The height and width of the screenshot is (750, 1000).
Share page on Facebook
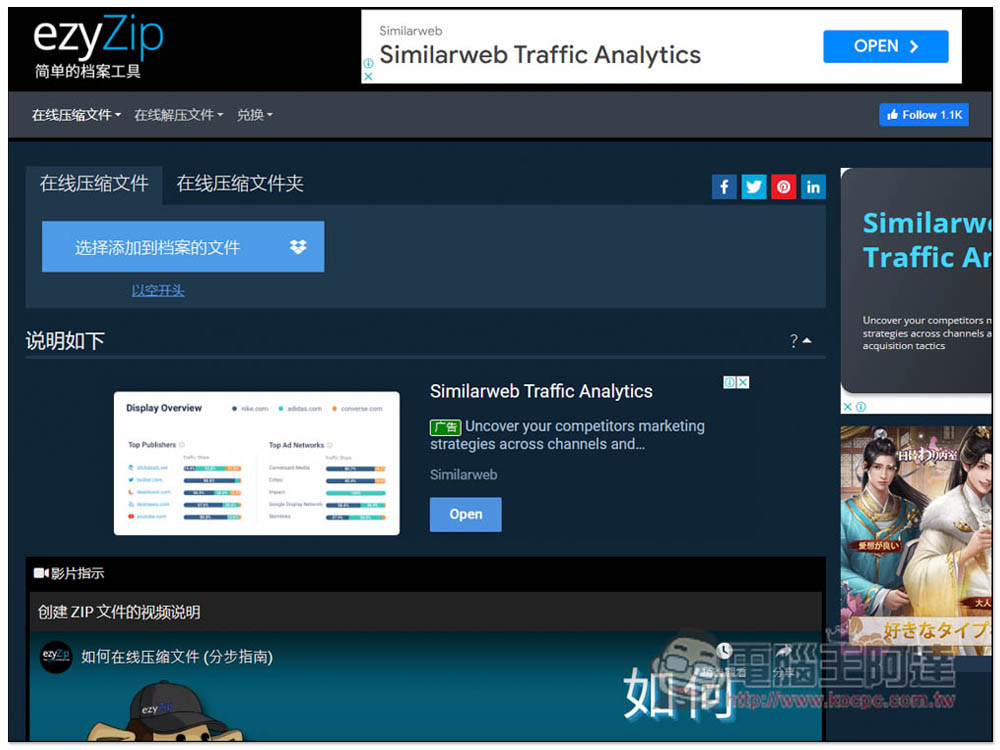724,187
